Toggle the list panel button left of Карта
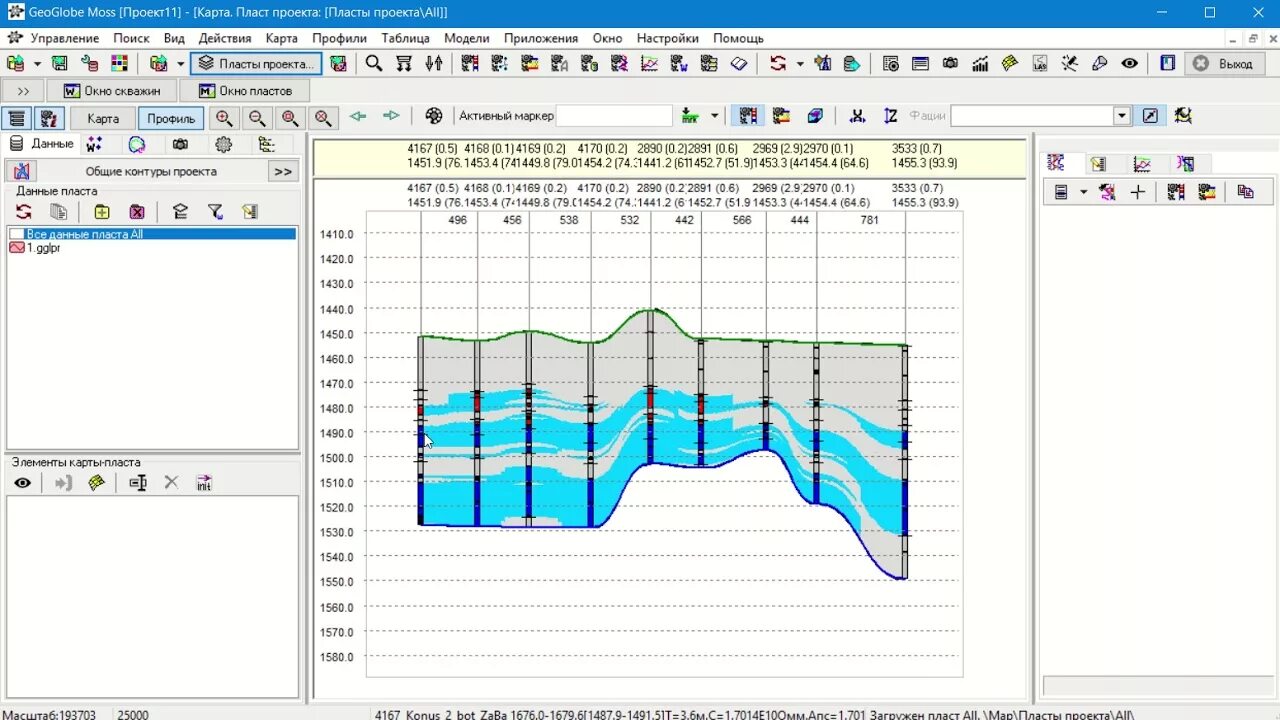Image resolution: width=1280 pixels, height=720 pixels. (x=16, y=118)
